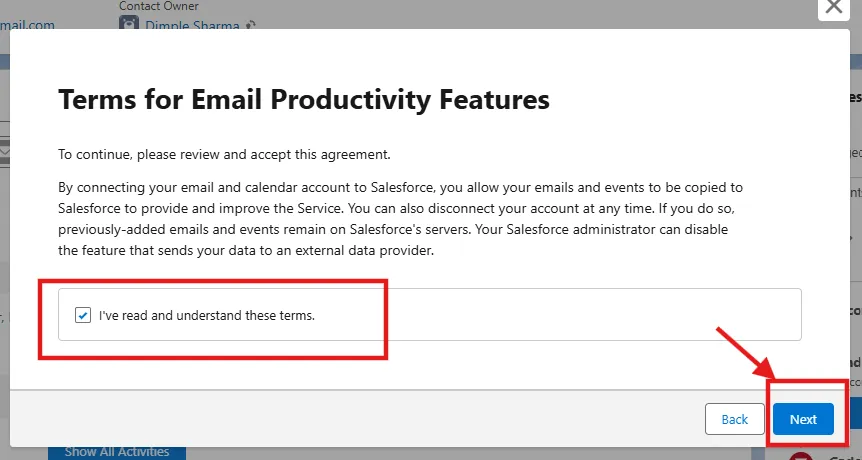Click the blue Next button
The height and width of the screenshot is (460, 862).
pyautogui.click(x=803, y=419)
